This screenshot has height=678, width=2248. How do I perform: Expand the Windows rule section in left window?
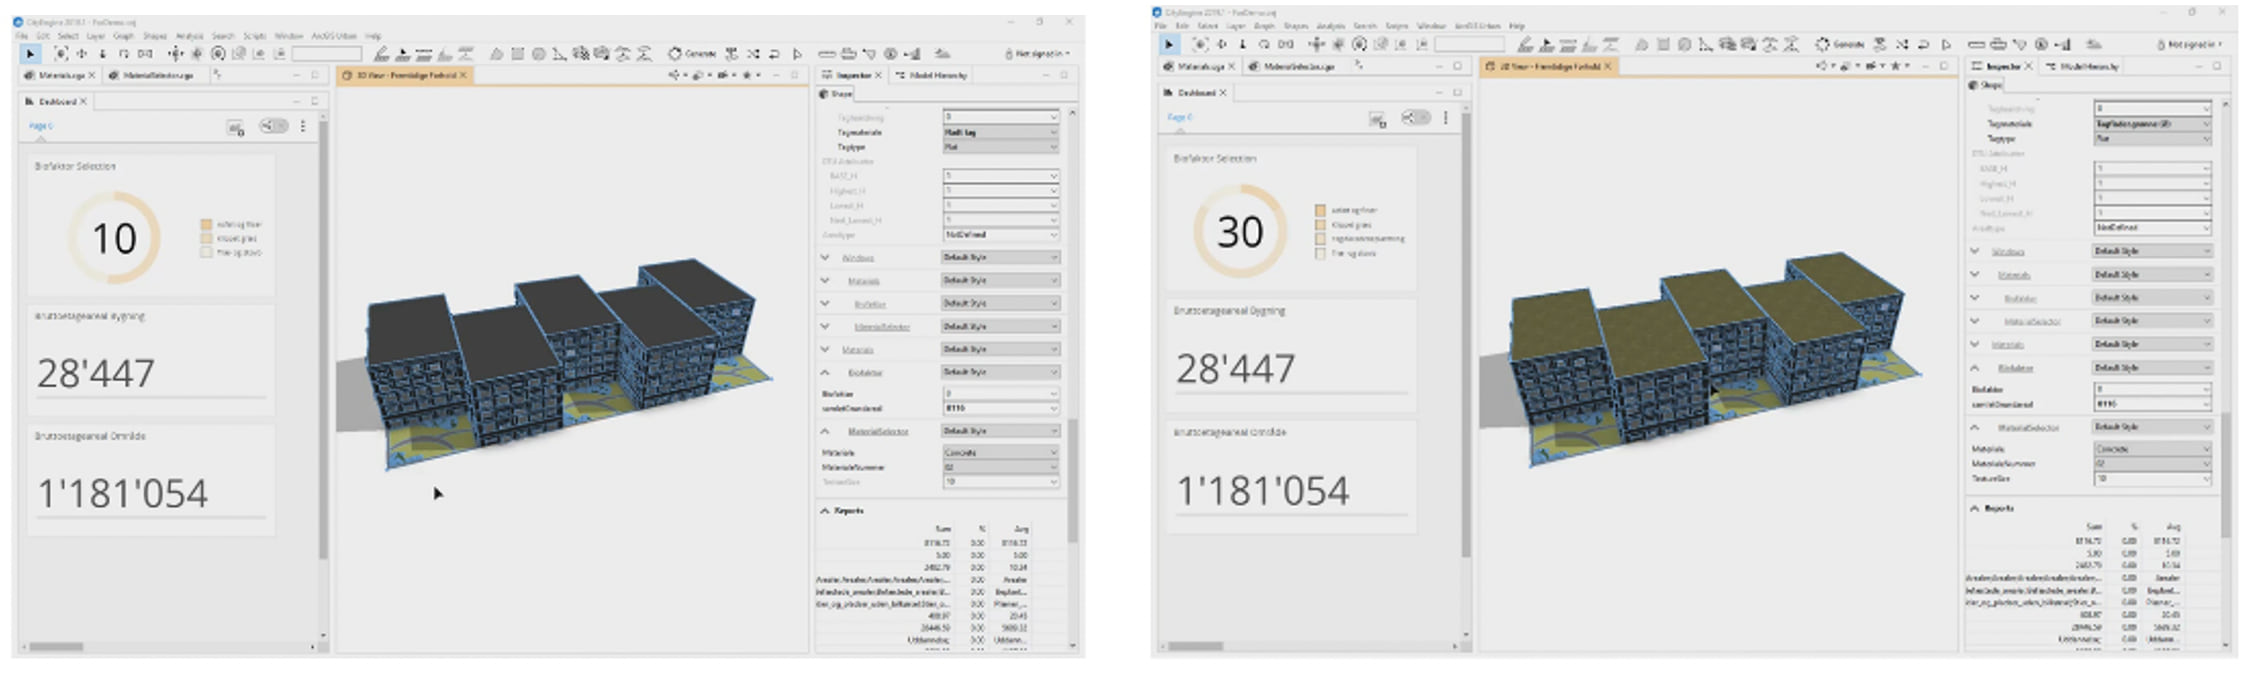[x=826, y=257]
